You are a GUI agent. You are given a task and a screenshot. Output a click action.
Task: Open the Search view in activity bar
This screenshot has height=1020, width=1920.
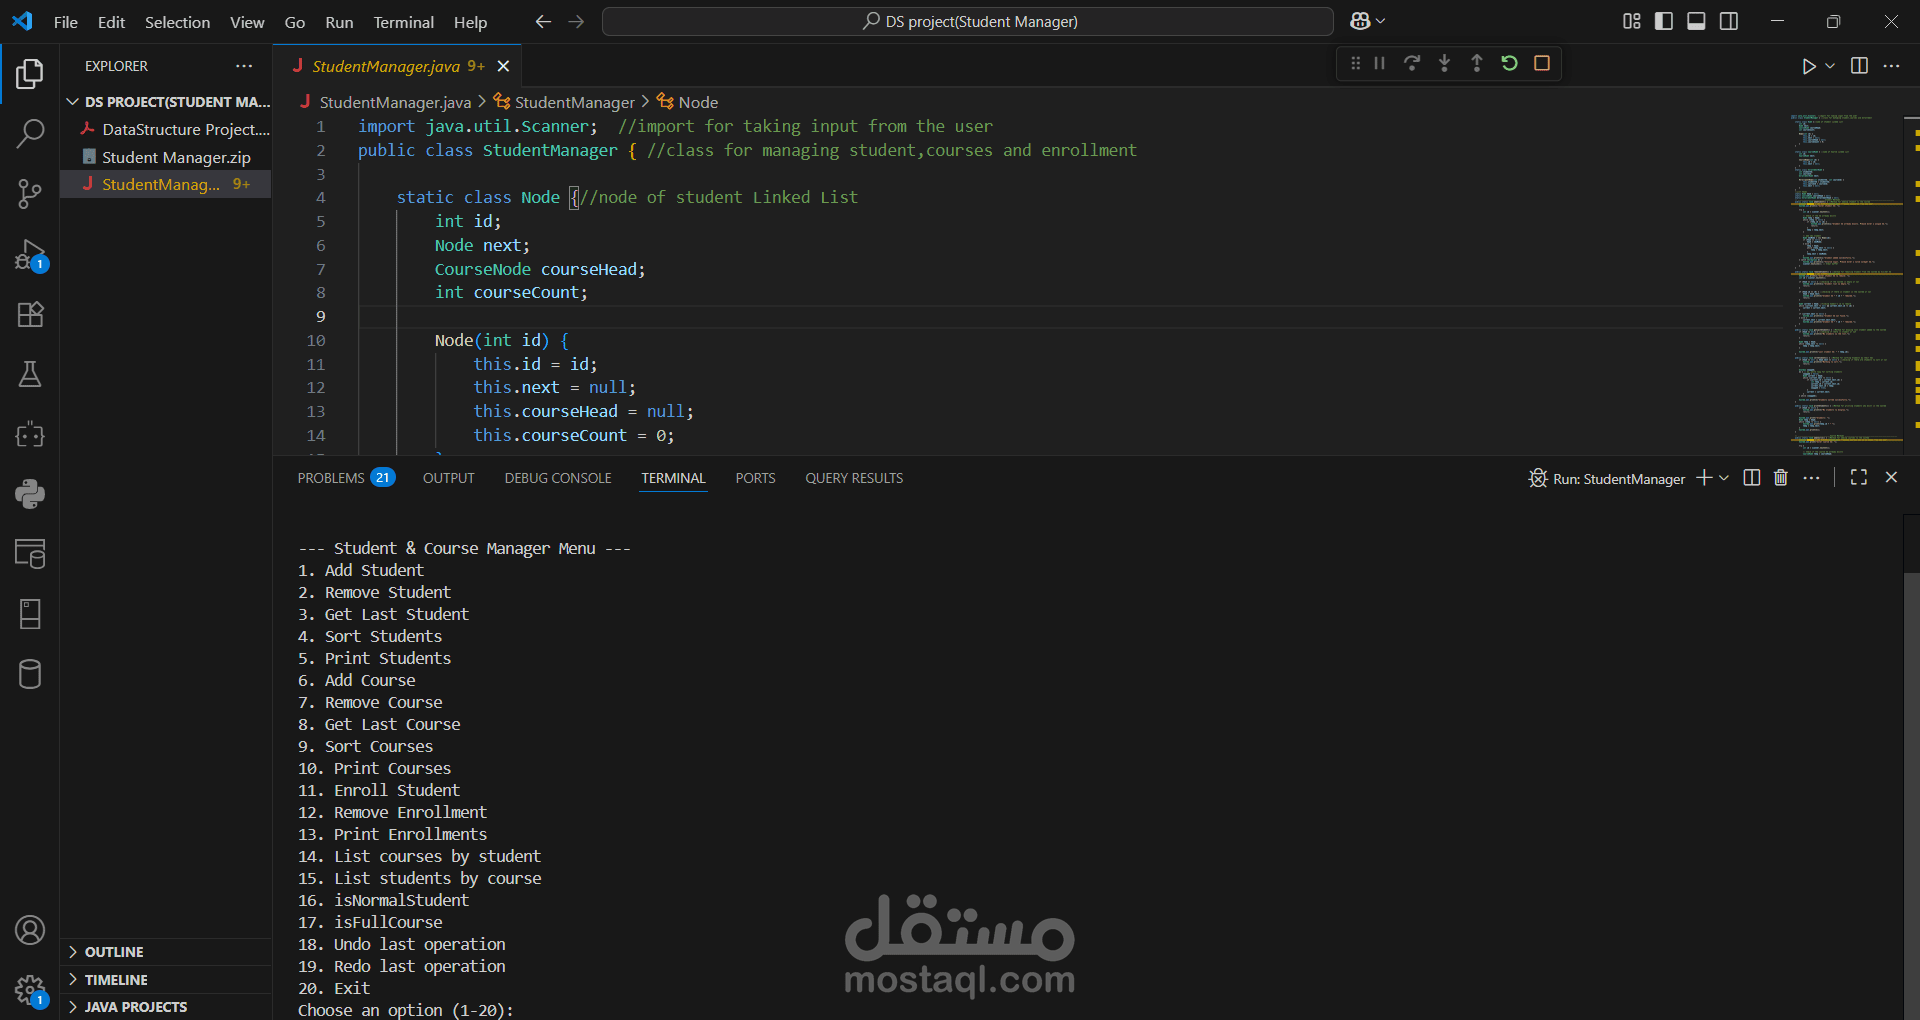(x=30, y=133)
